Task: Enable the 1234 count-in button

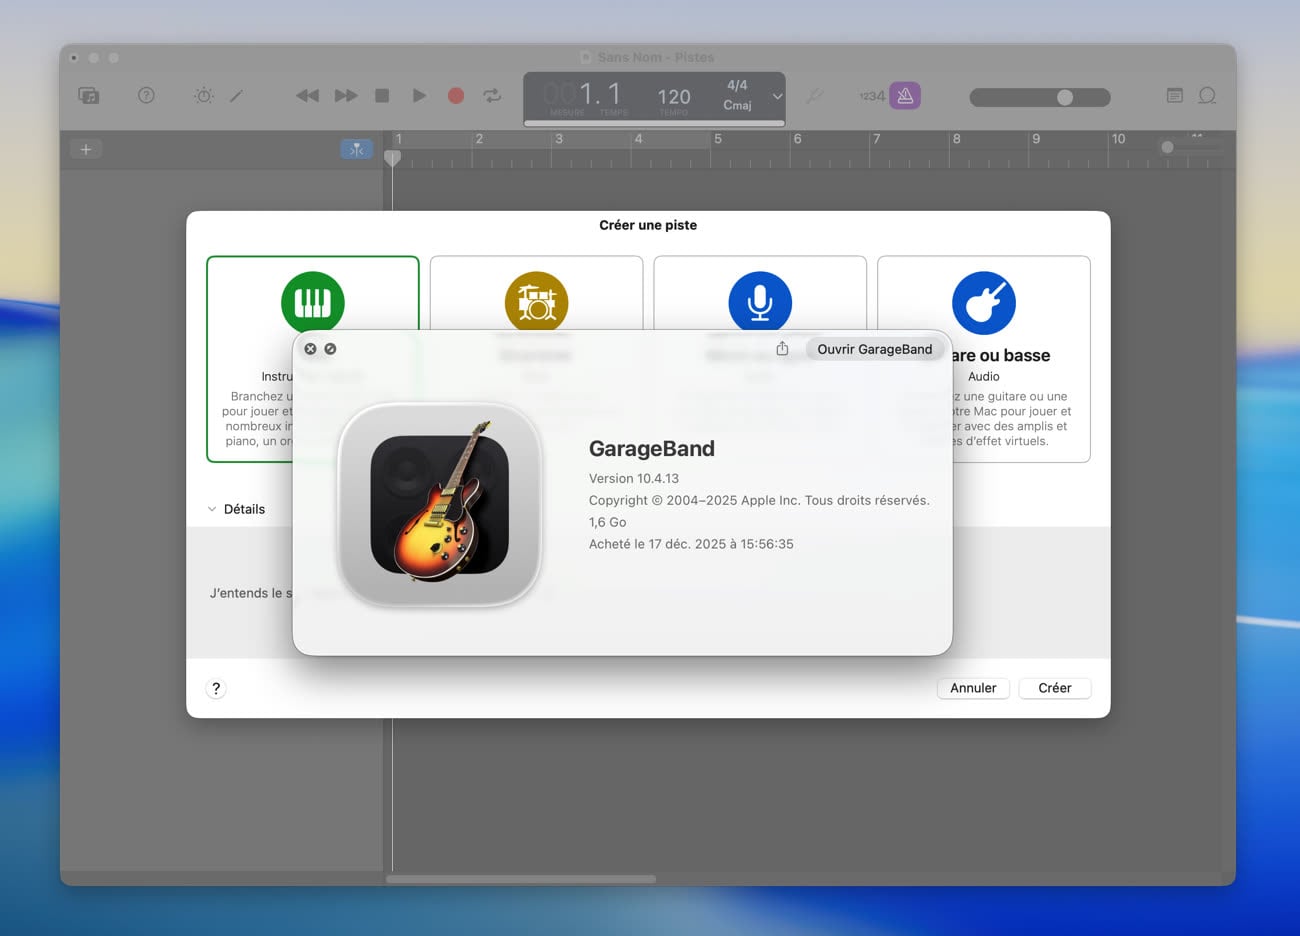Action: pos(871,96)
